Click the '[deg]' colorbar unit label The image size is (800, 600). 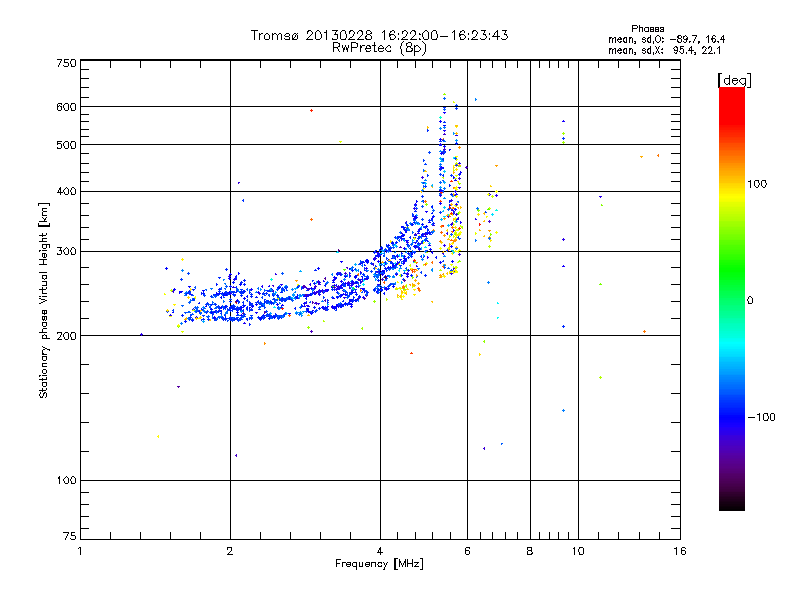(x=734, y=80)
